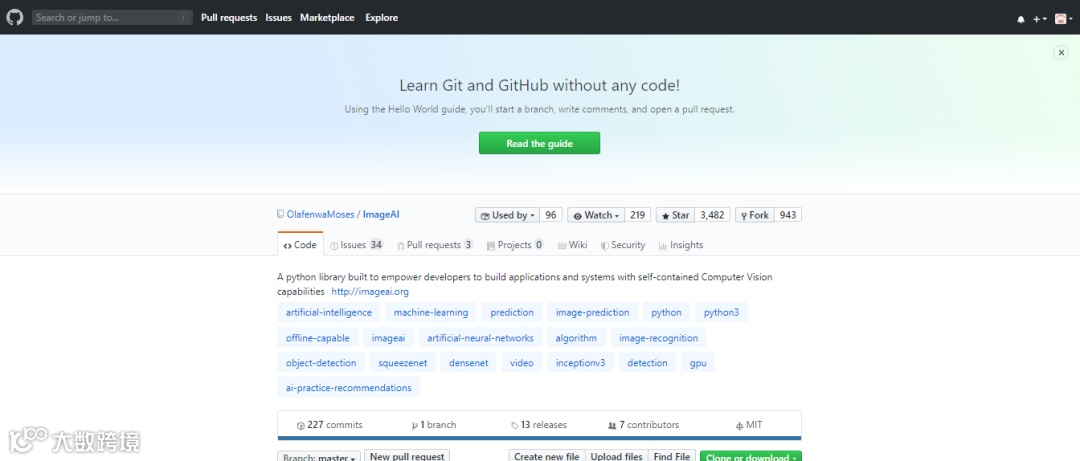The height and width of the screenshot is (461, 1080).
Task: Click the Create new file button
Action: click(x=547, y=456)
